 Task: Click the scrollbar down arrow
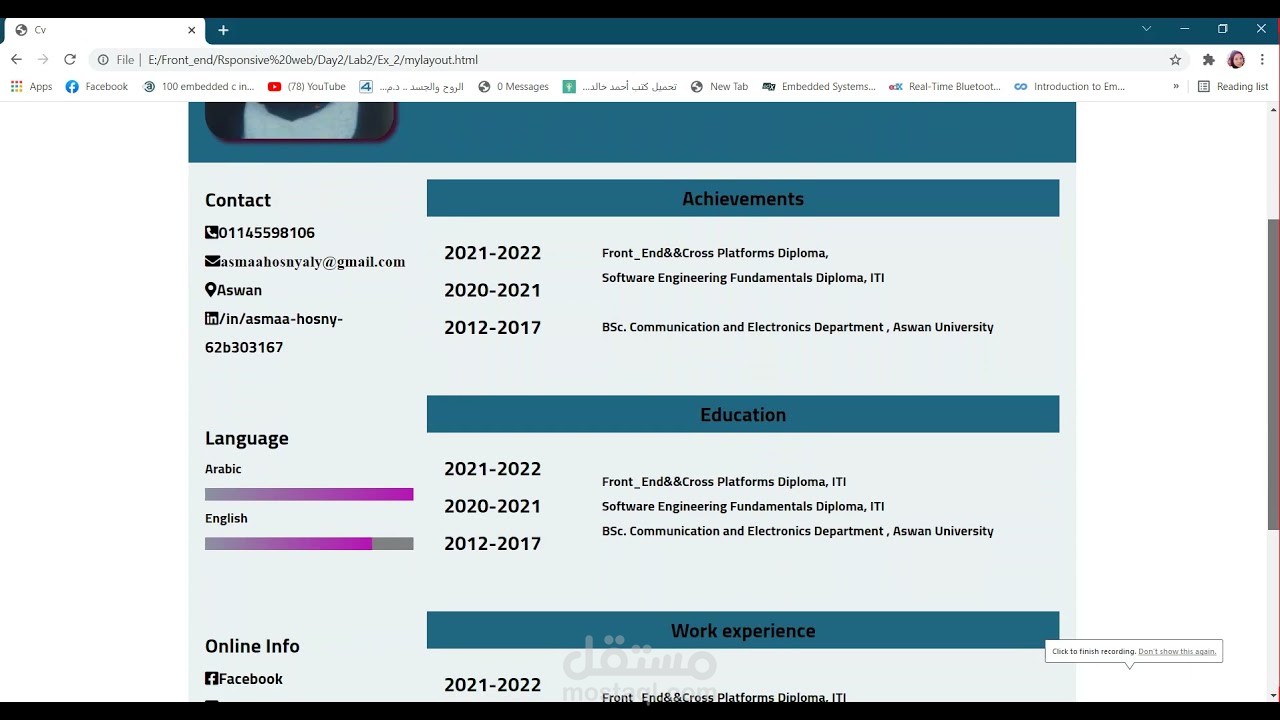click(1273, 695)
